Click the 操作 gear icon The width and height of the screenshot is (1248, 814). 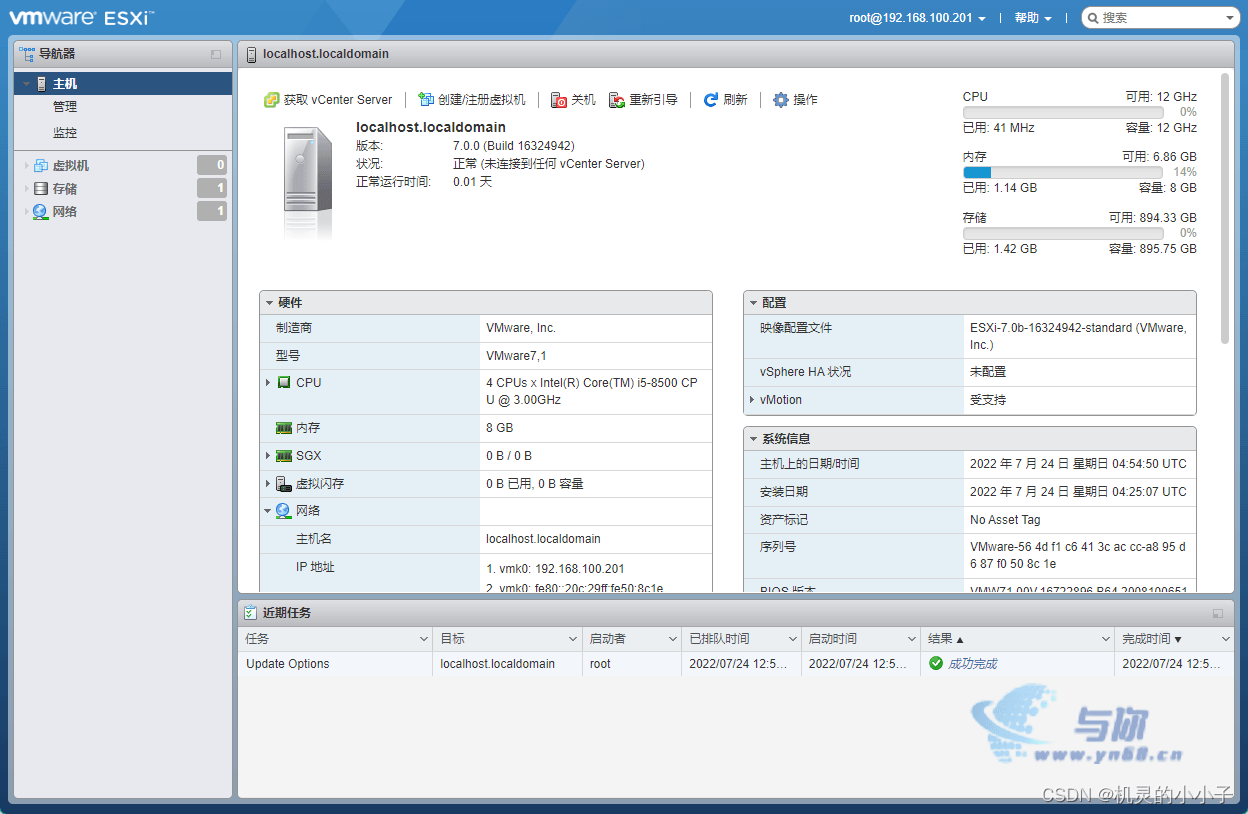[781, 100]
